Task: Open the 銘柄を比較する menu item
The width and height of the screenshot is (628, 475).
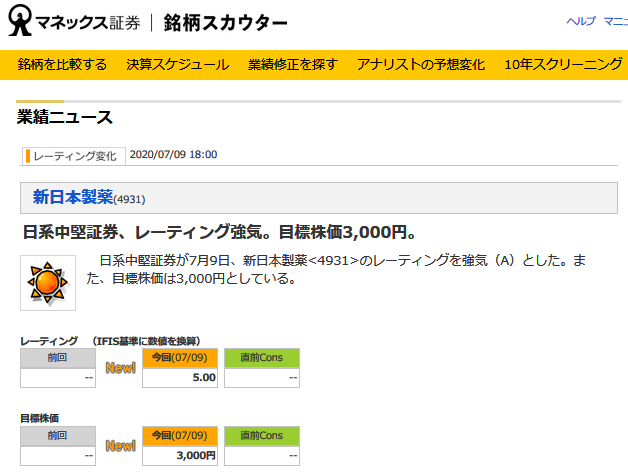Action: click(x=62, y=65)
